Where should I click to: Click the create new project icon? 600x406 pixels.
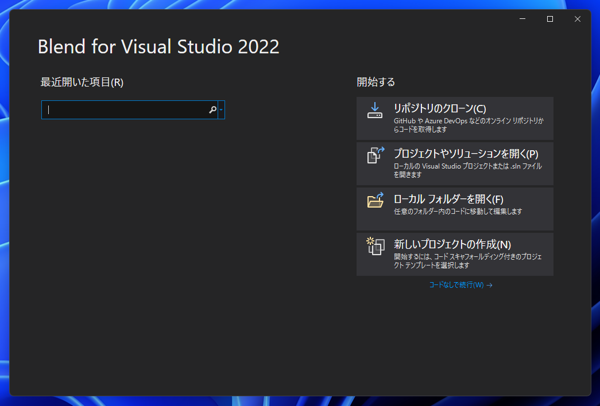[375, 246]
